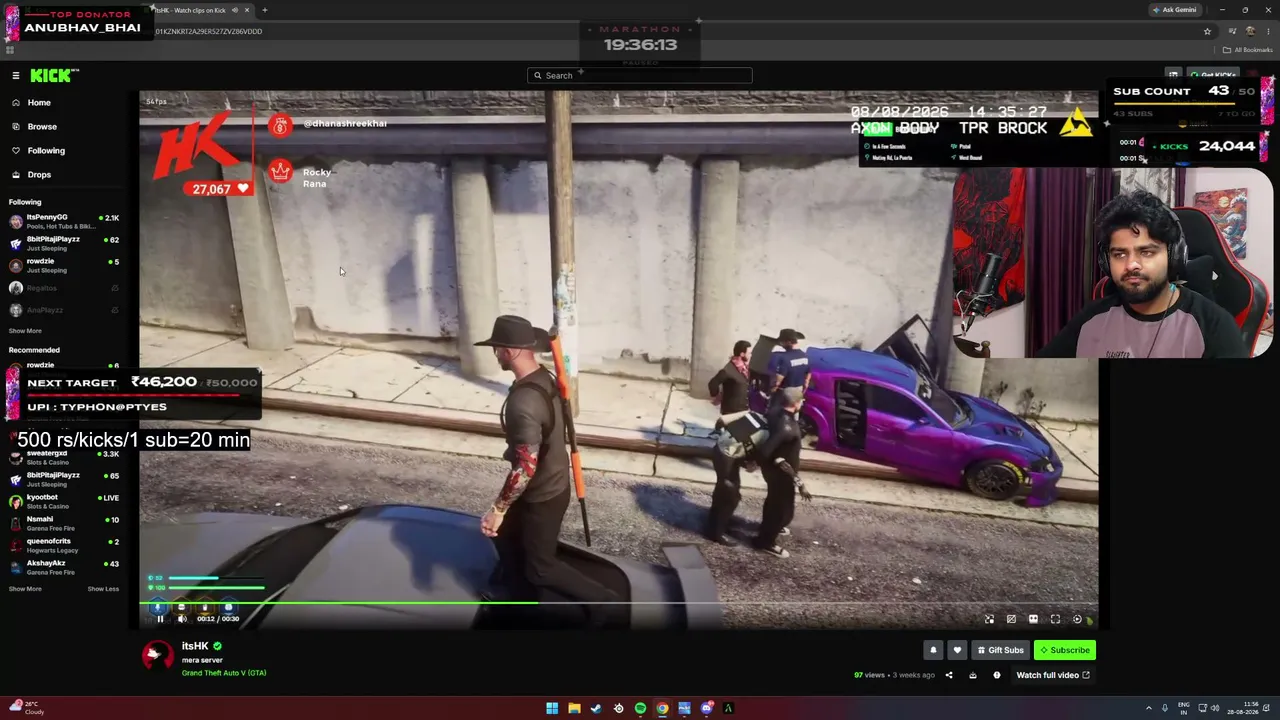Image resolution: width=1280 pixels, height=720 pixels.
Task: Open the taskbar volume control
Action: click(1216, 709)
